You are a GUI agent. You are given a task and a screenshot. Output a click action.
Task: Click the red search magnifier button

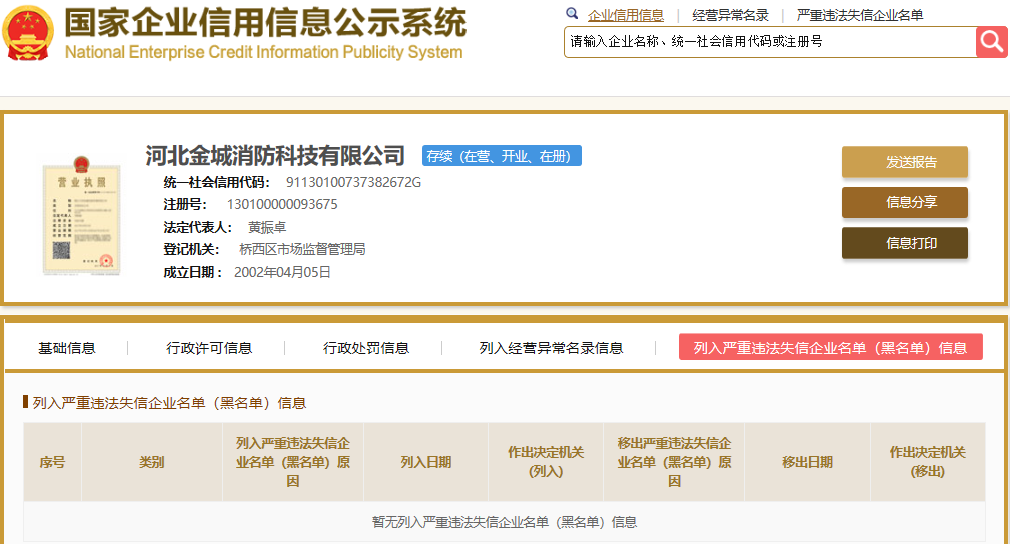[991, 42]
